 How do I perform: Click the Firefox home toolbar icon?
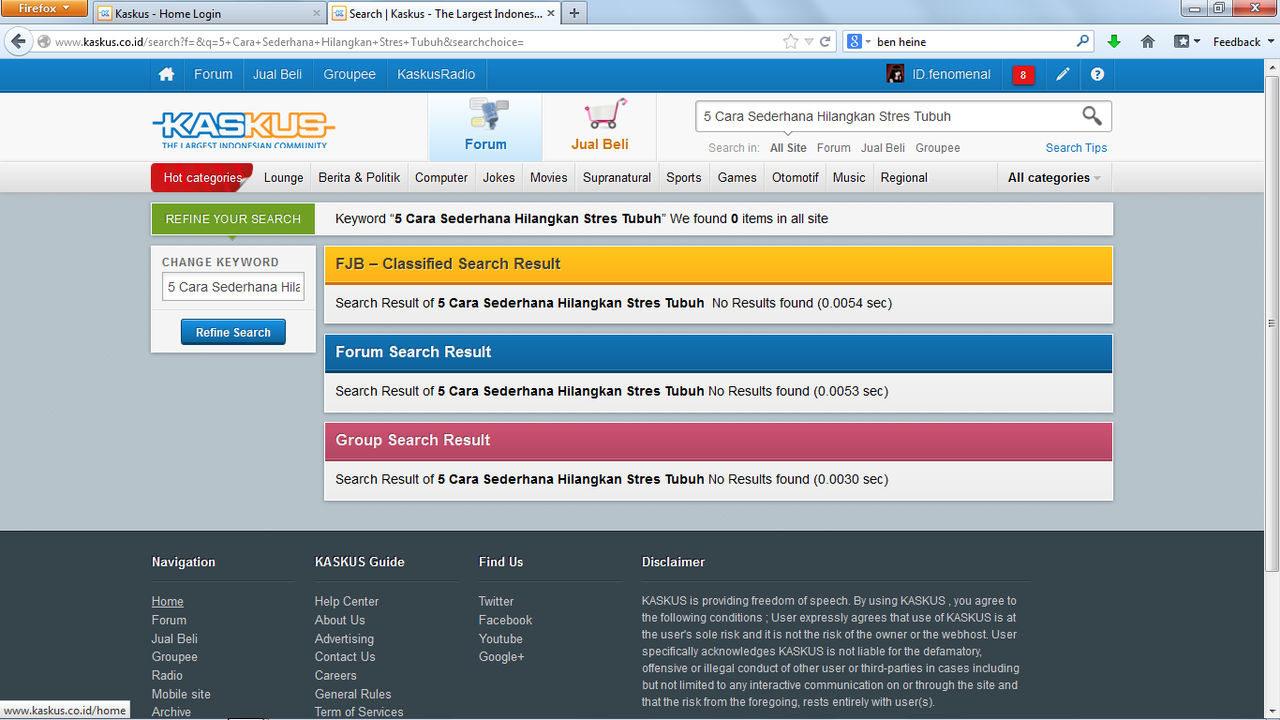click(x=1148, y=42)
